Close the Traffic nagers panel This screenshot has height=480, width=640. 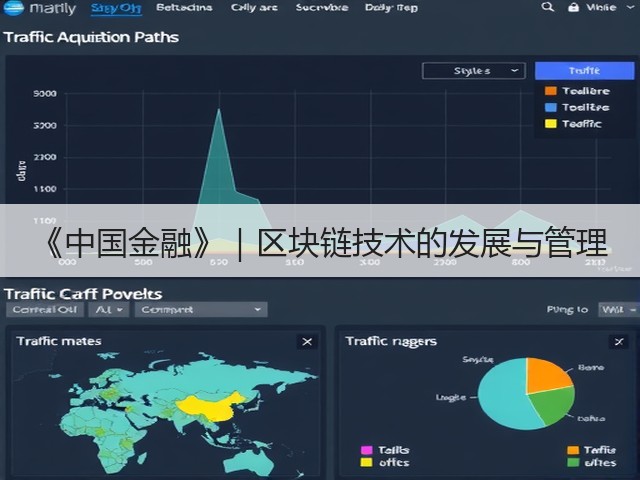(619, 342)
